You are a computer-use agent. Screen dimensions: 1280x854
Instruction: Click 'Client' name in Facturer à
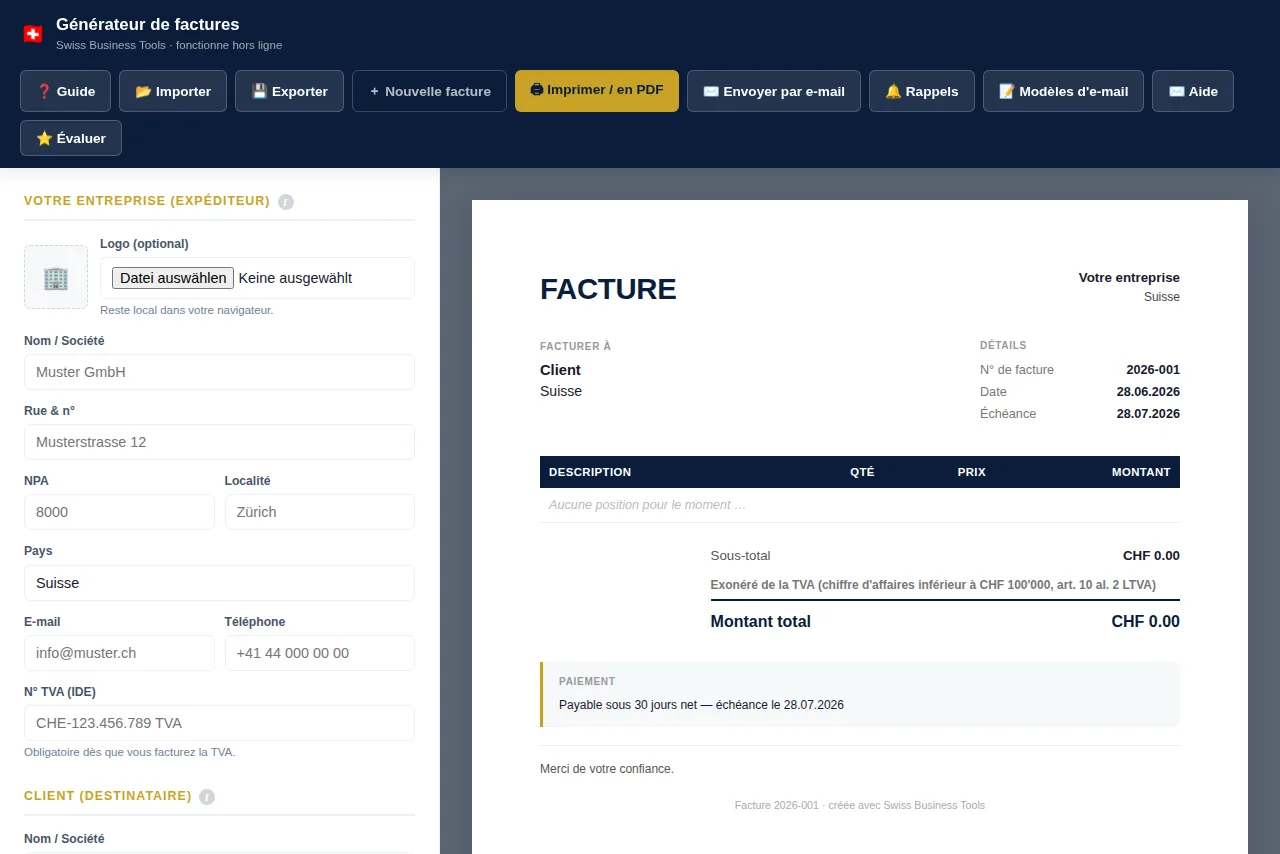(x=560, y=370)
